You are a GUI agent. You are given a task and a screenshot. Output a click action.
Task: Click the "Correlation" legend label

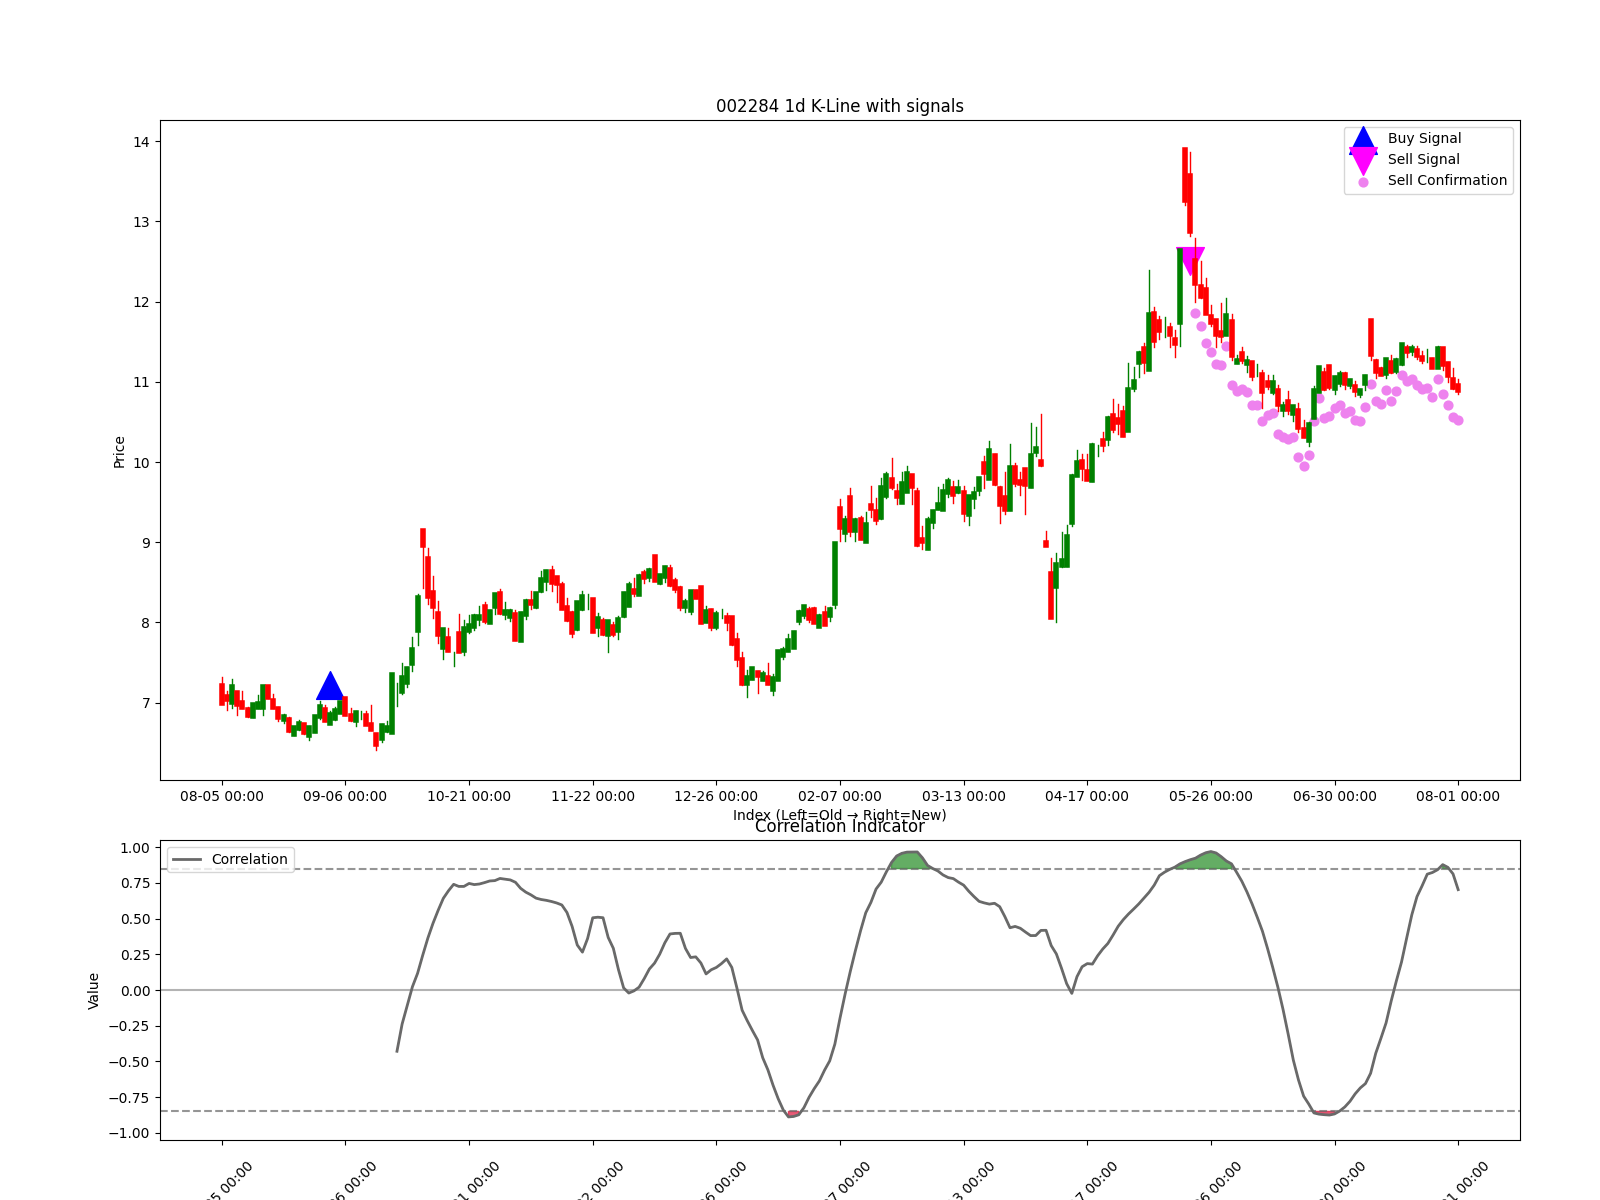pos(249,859)
